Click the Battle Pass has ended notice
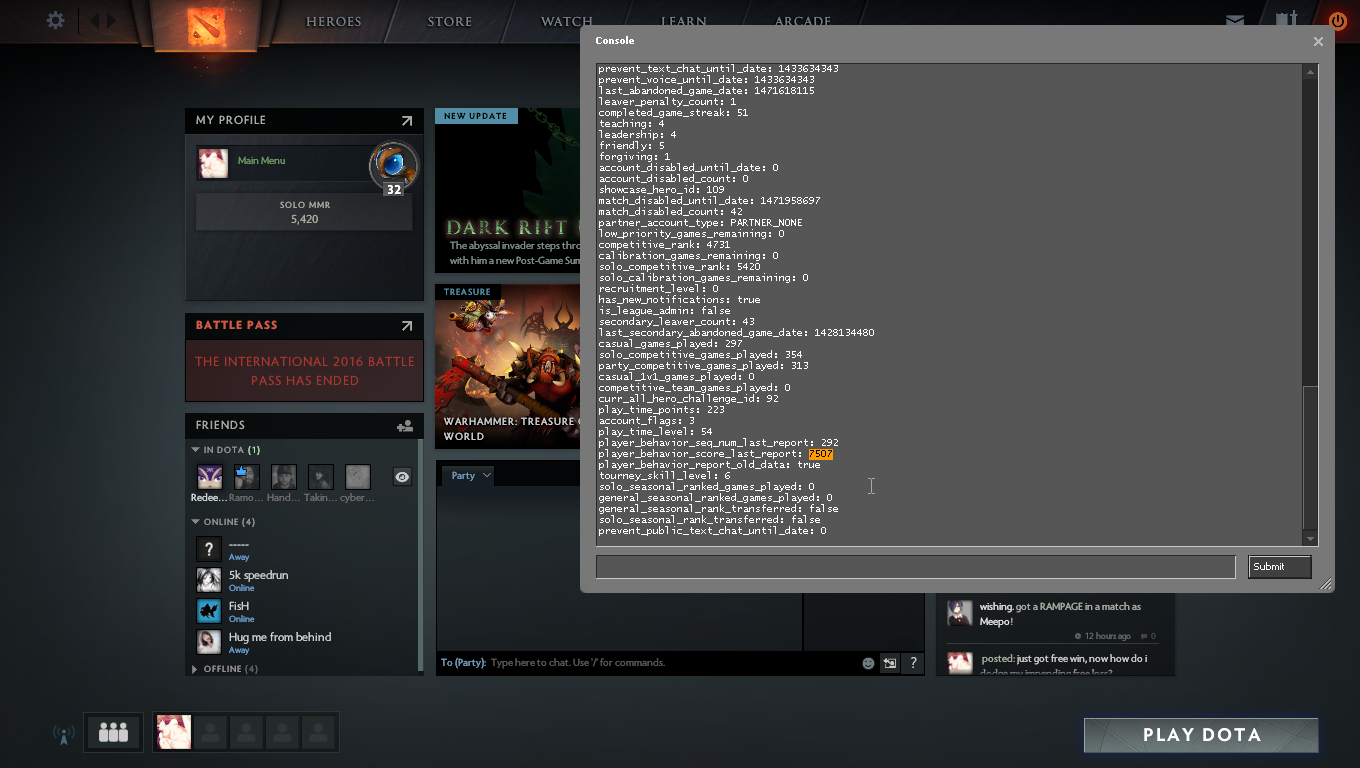This screenshot has height=768, width=1360. coord(304,371)
